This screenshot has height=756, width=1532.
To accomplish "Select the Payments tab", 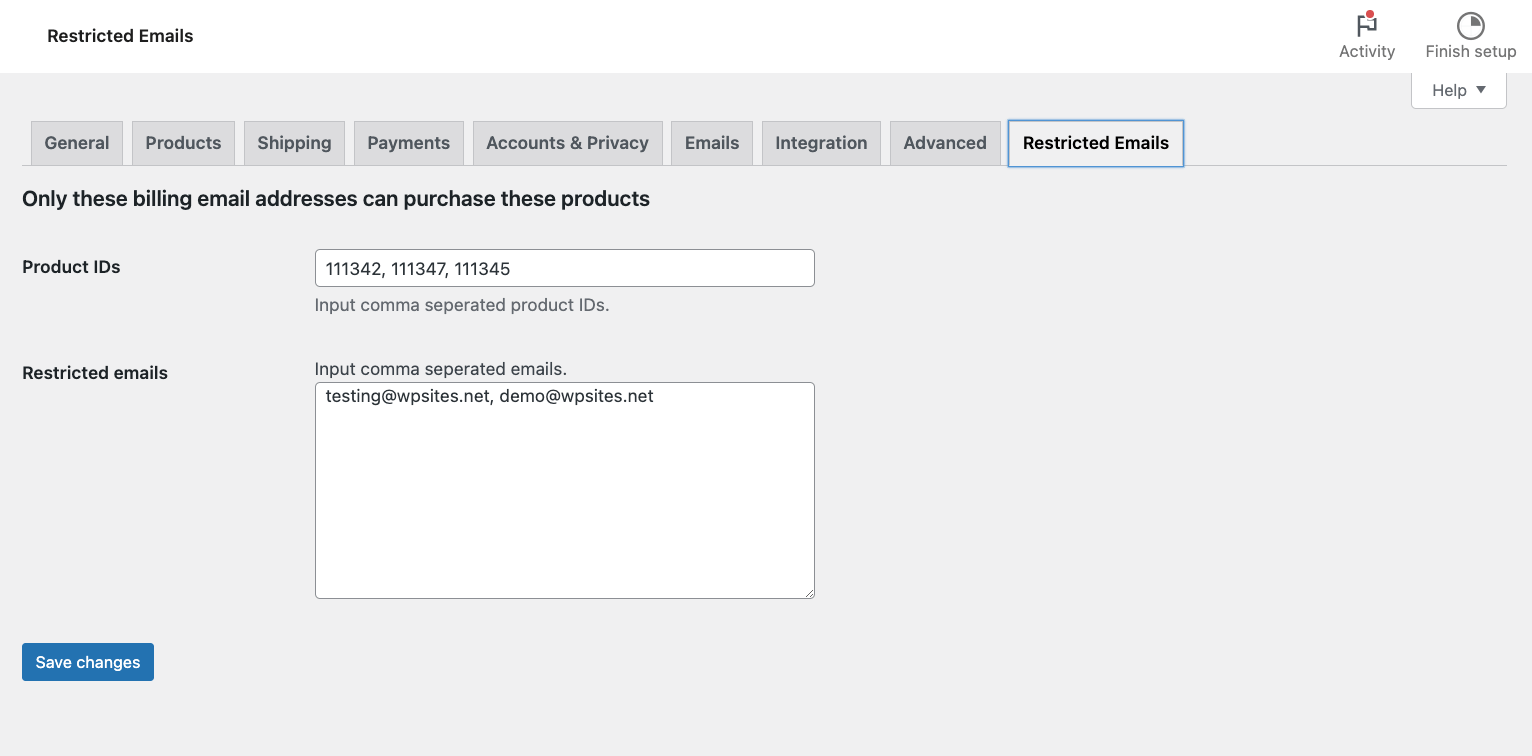I will pos(408,143).
